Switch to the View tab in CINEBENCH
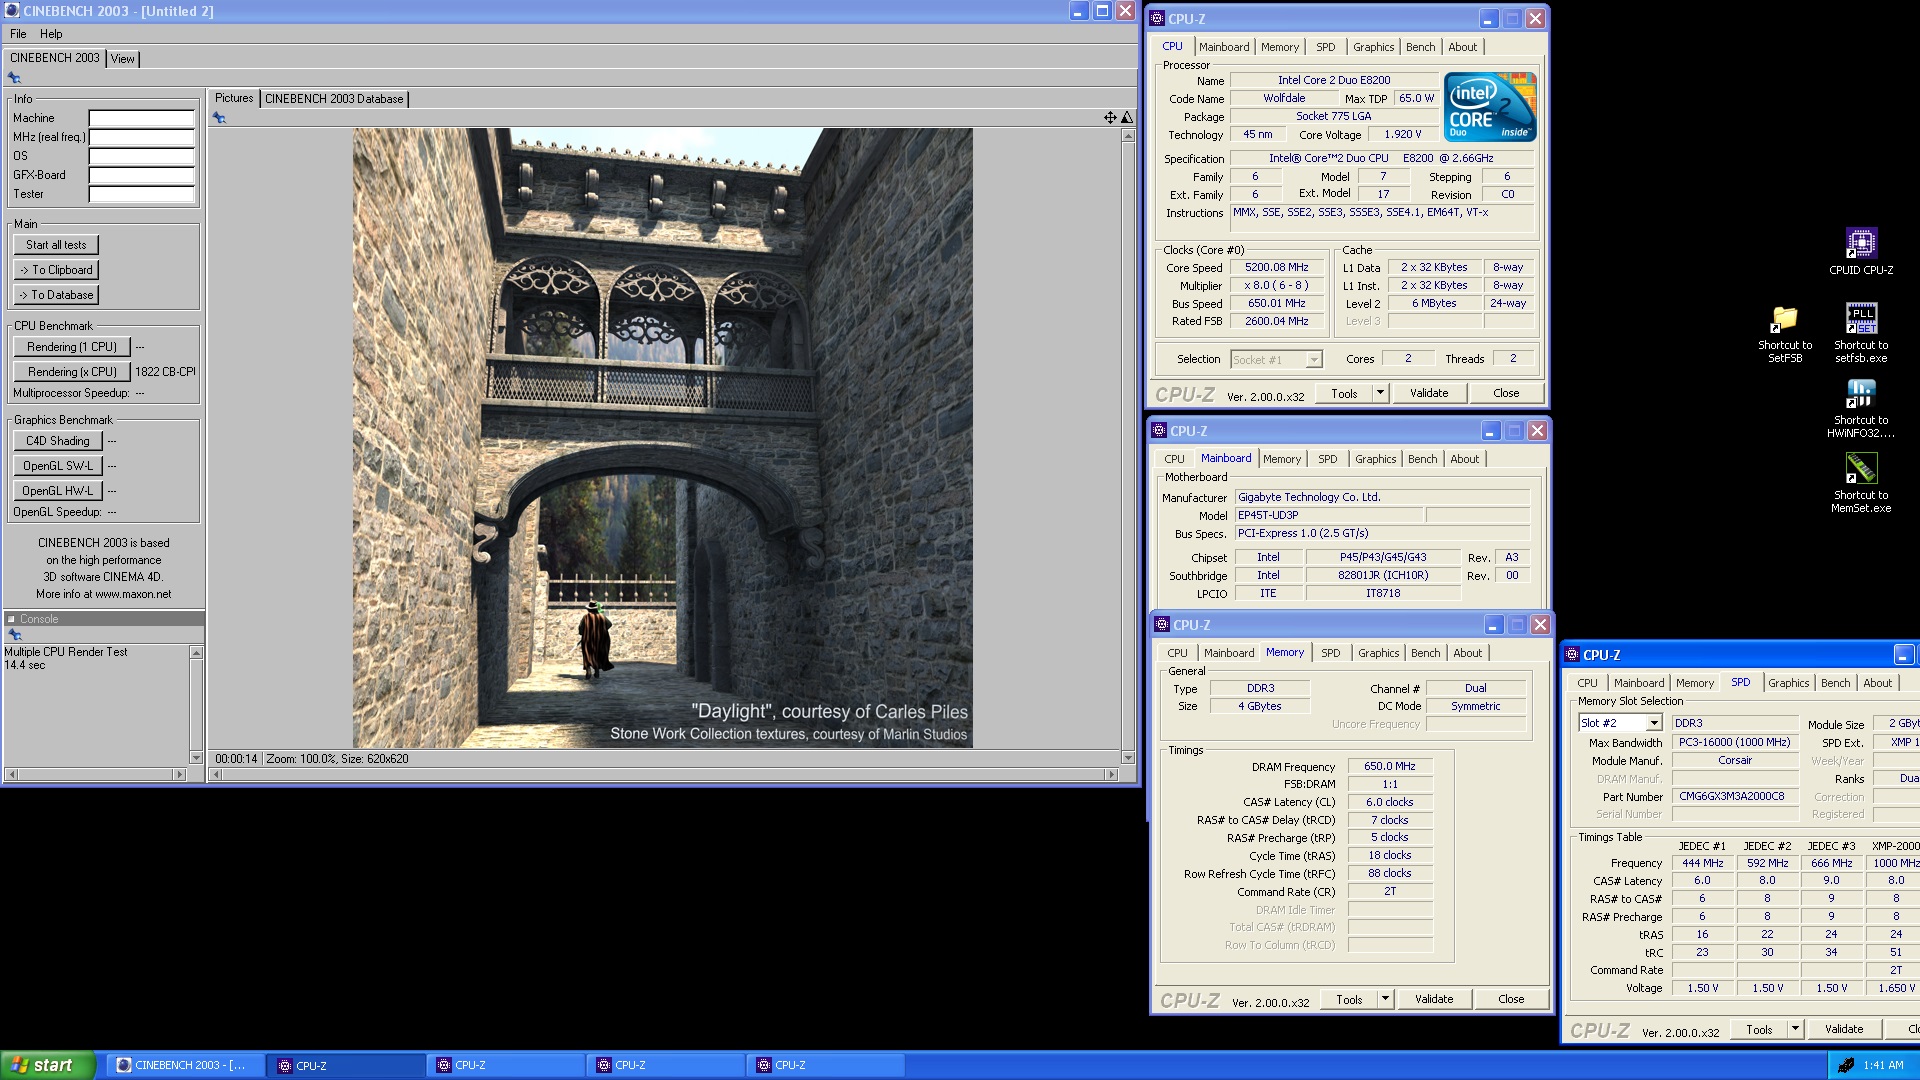 pos(122,59)
